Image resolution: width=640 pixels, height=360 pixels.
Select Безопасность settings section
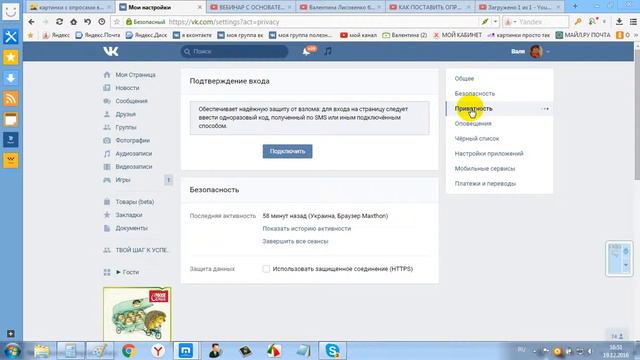474,93
